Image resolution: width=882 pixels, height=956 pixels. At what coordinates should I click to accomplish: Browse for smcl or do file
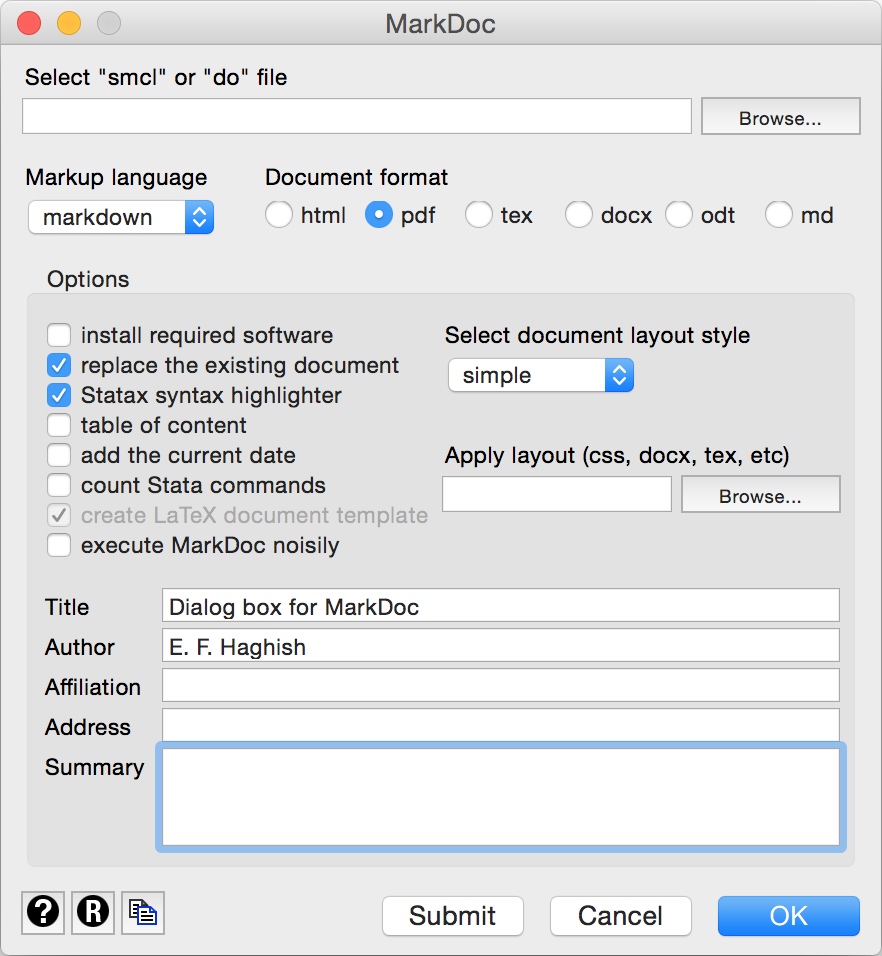point(780,116)
